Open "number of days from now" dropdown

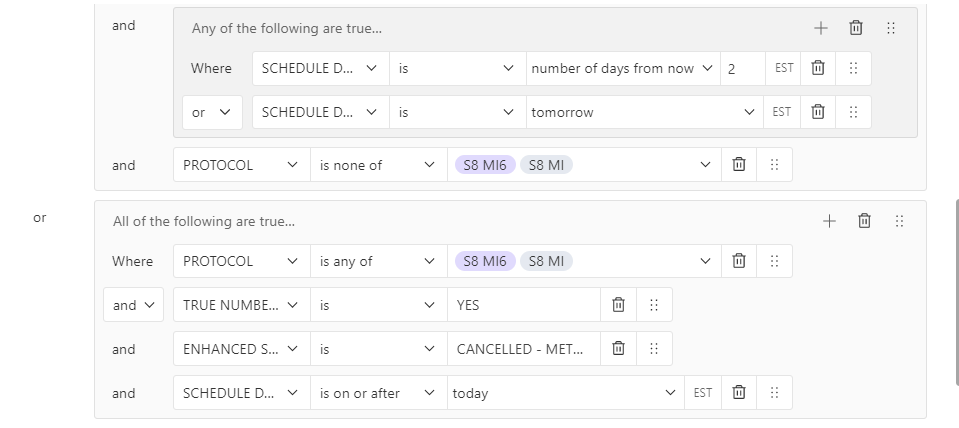623,68
